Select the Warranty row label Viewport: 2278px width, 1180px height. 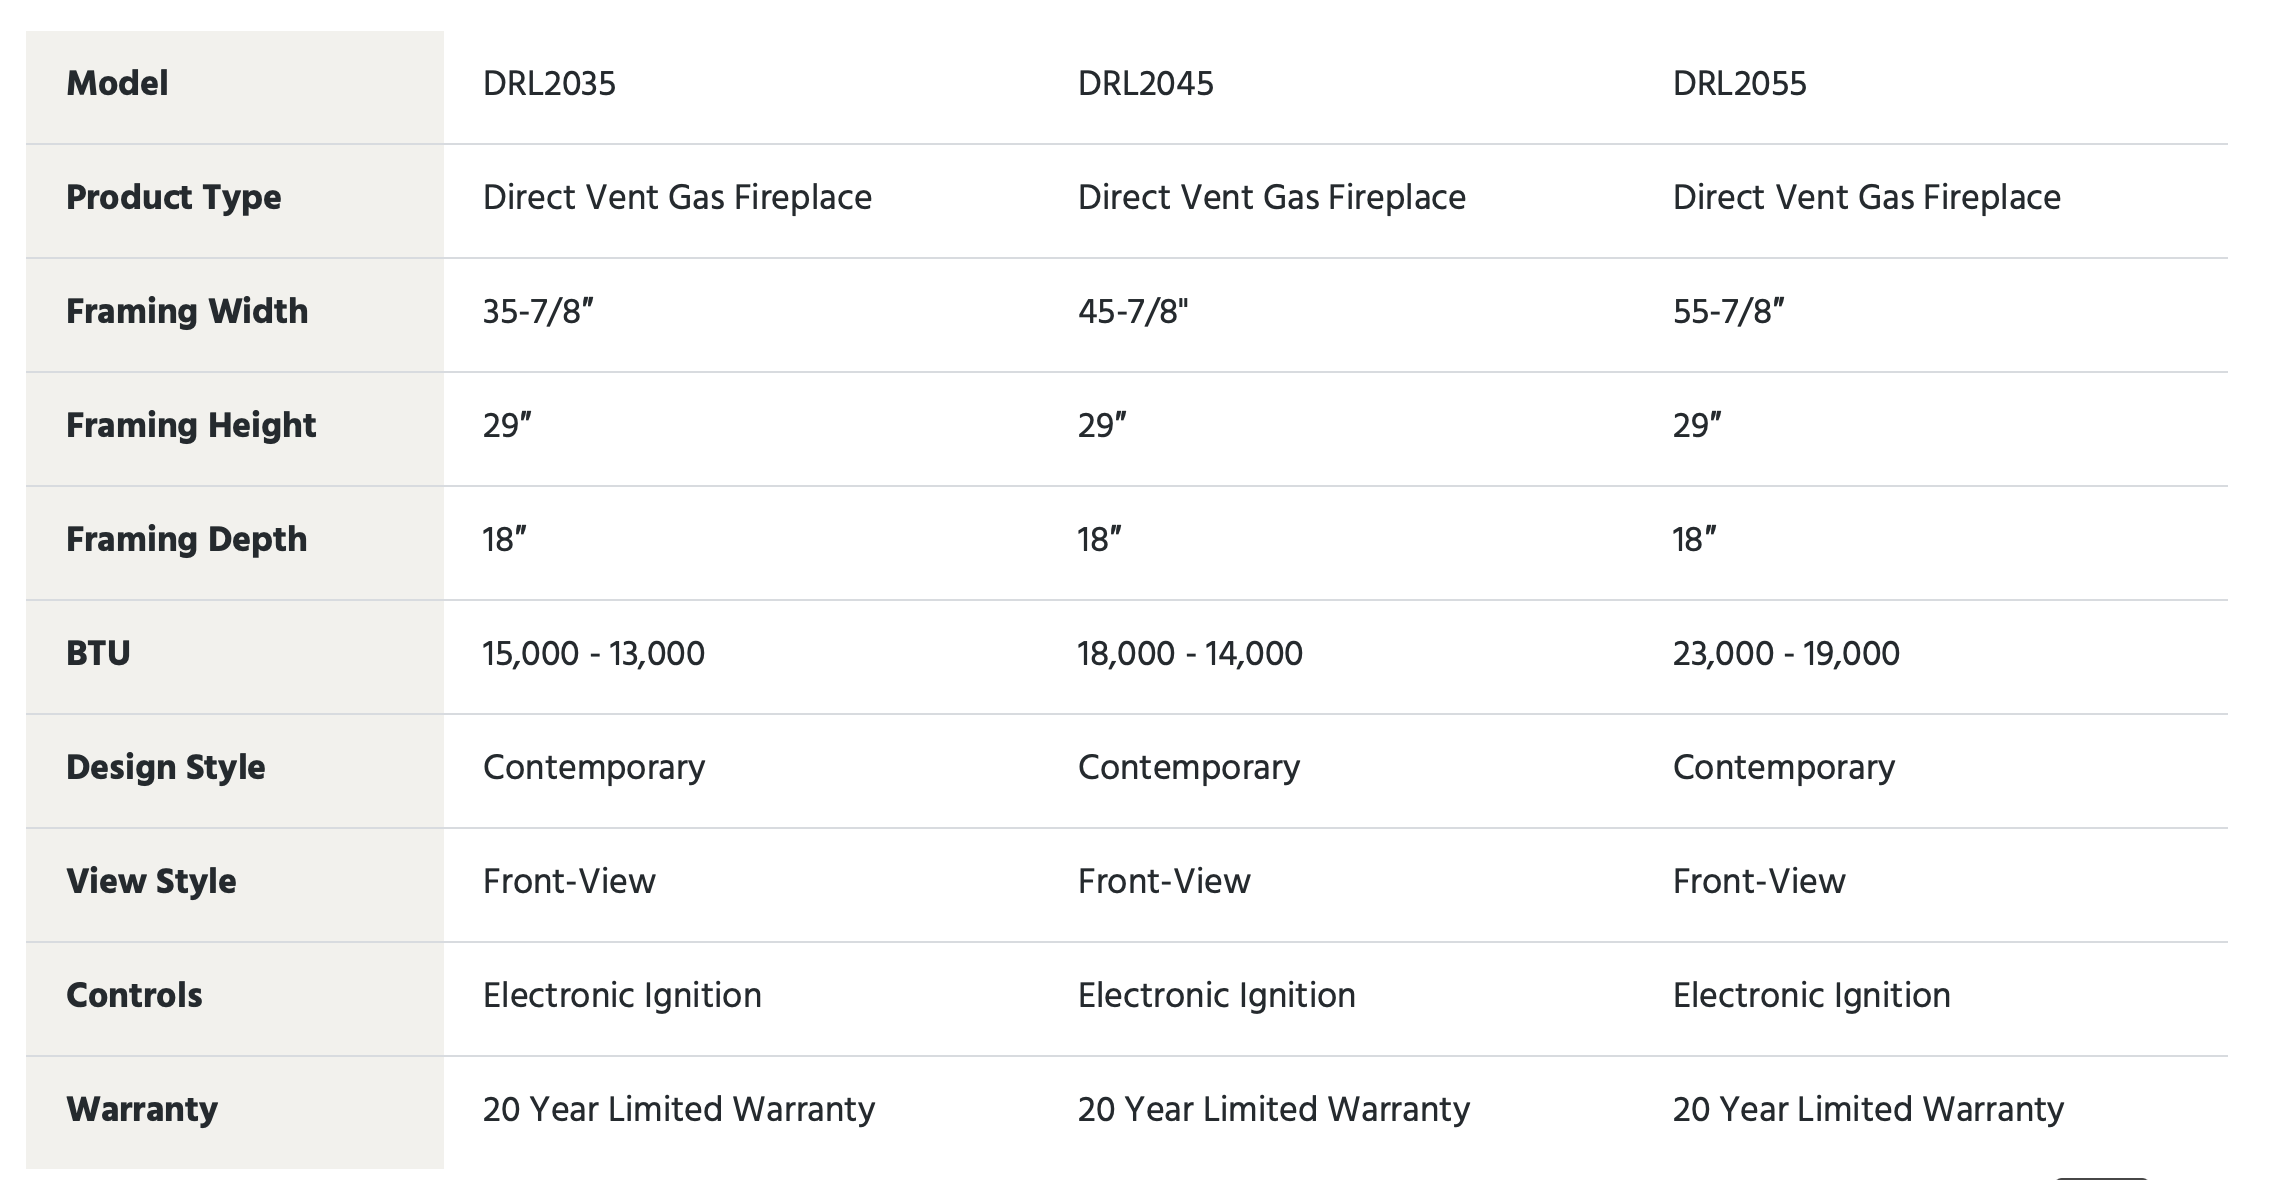click(142, 1109)
